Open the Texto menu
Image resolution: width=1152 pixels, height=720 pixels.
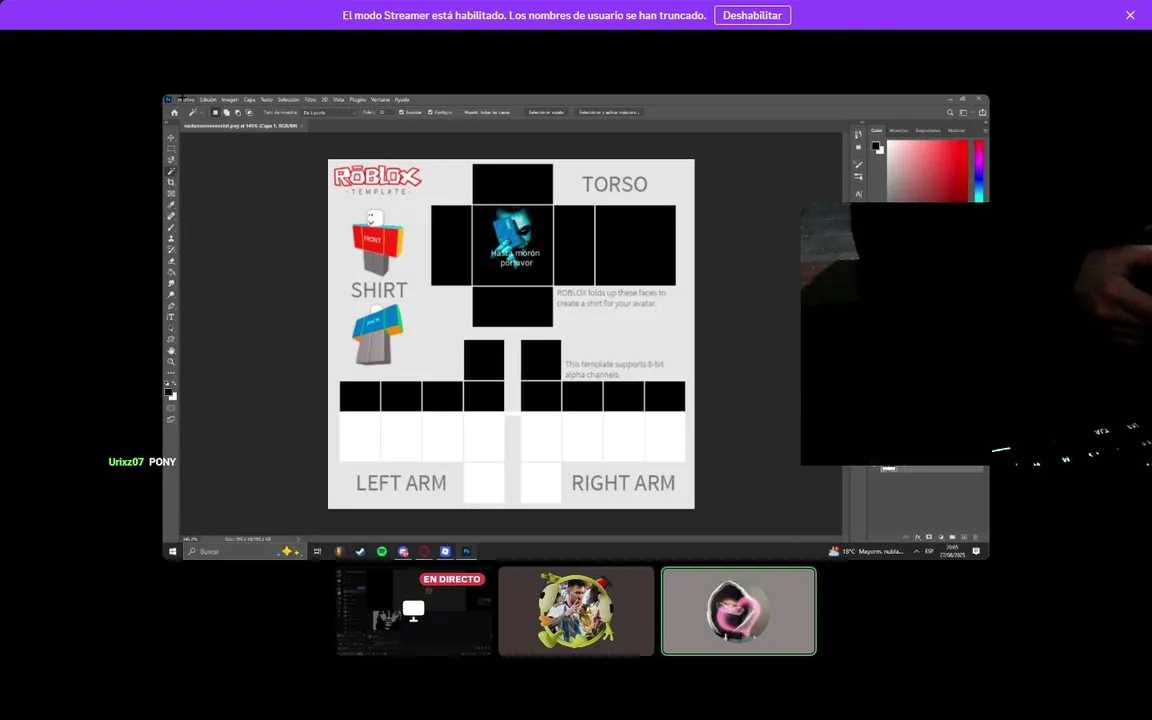tap(266, 99)
